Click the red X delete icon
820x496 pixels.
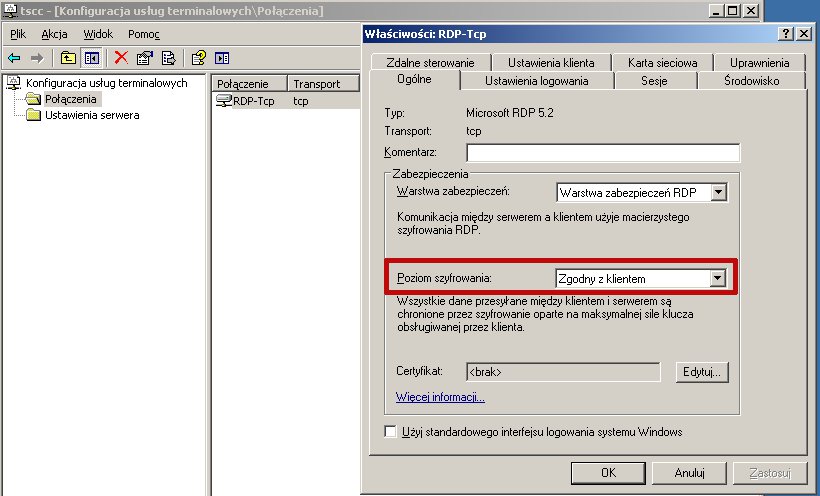[x=121, y=58]
